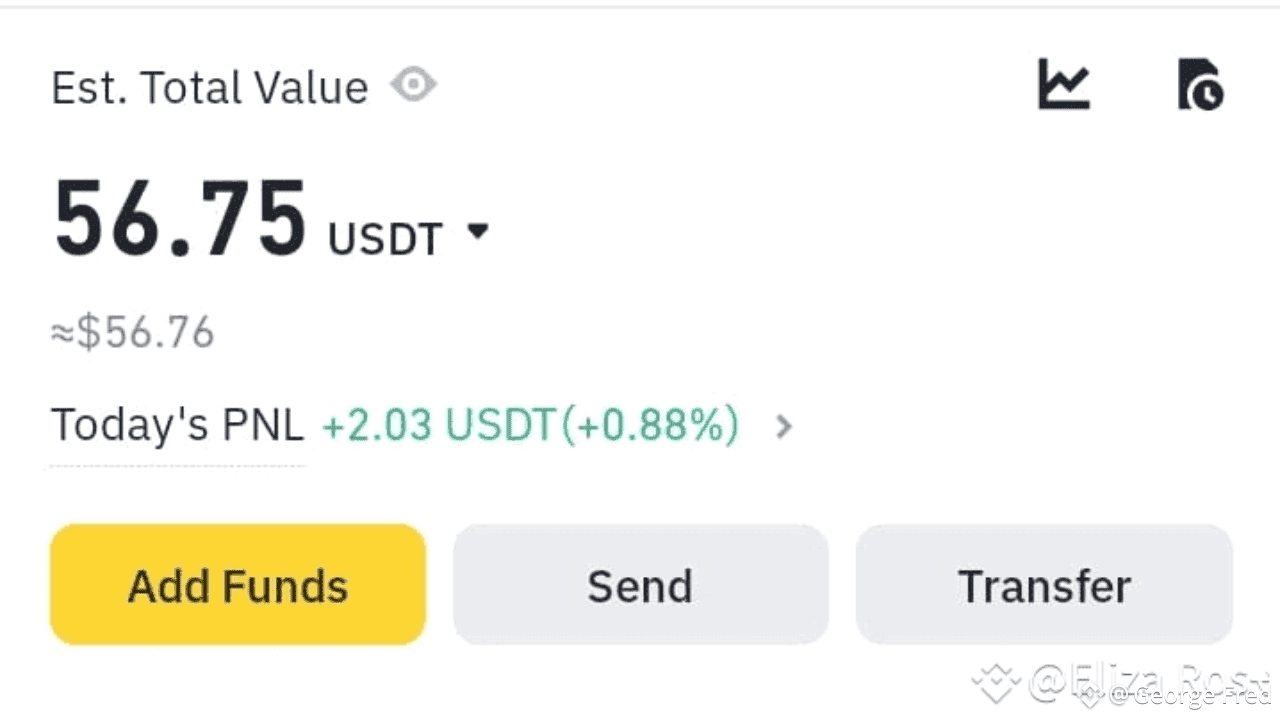This screenshot has width=1280, height=720.
Task: Open transaction history clock icon
Action: [1200, 84]
